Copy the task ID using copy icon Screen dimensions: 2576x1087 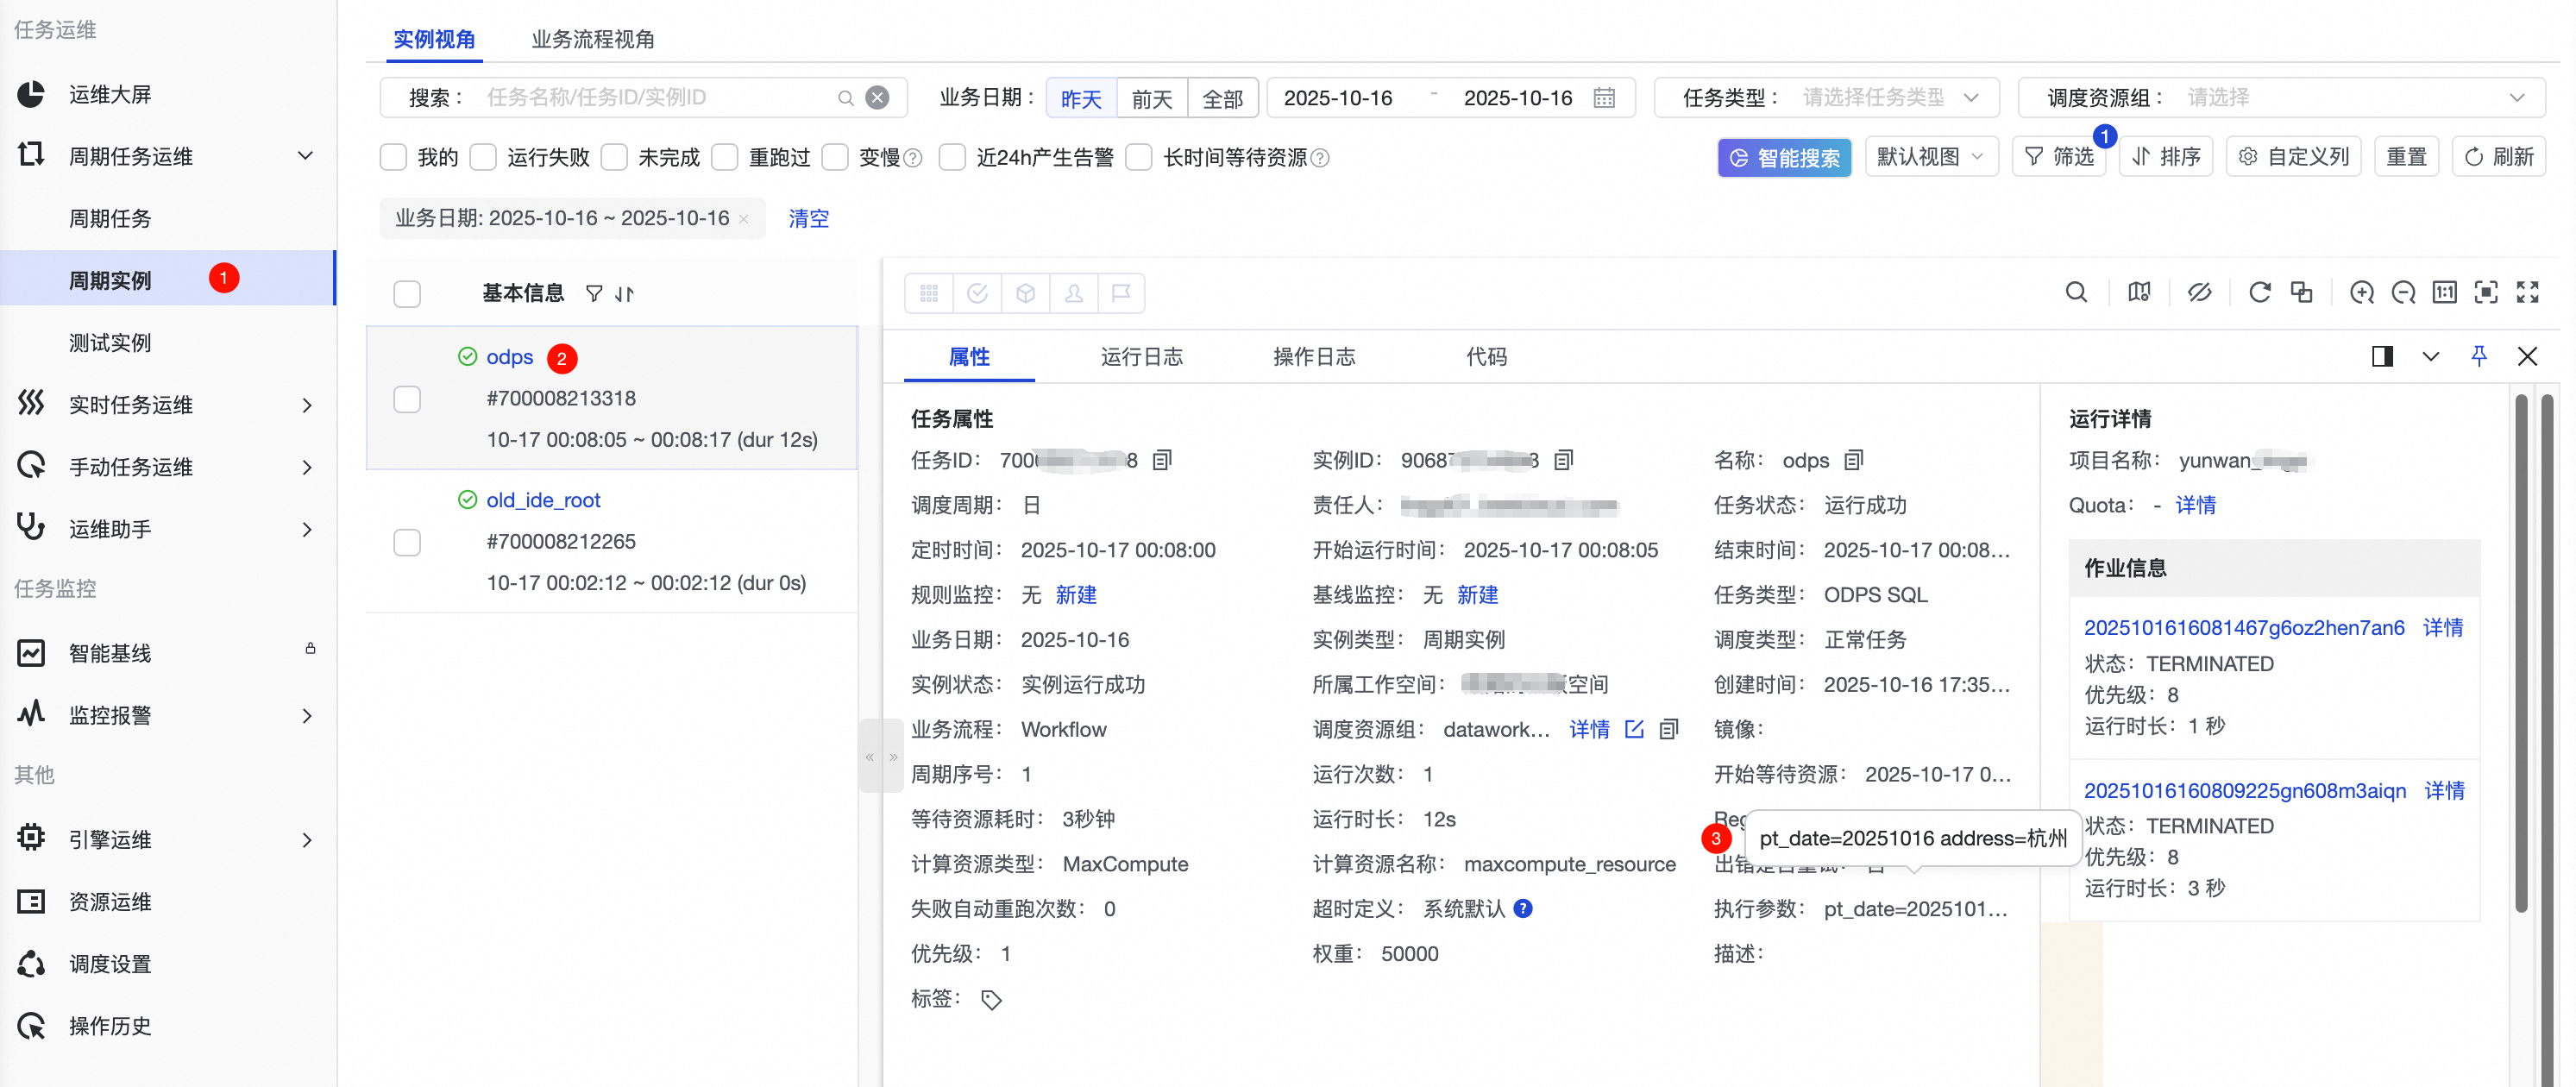1161,460
